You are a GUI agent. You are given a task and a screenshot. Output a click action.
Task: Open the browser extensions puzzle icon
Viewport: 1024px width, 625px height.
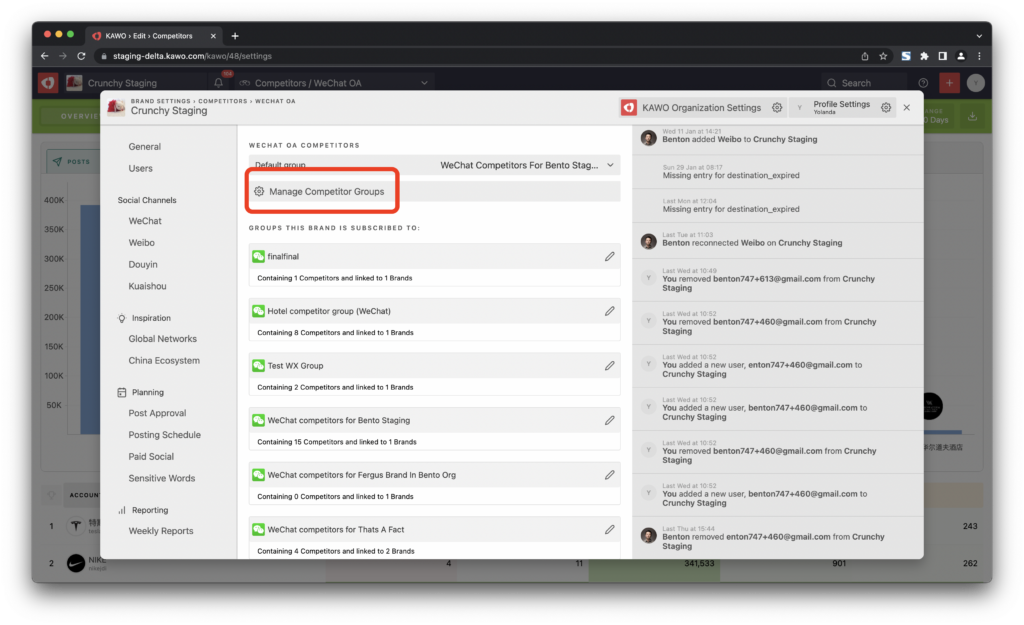pyautogui.click(x=924, y=56)
